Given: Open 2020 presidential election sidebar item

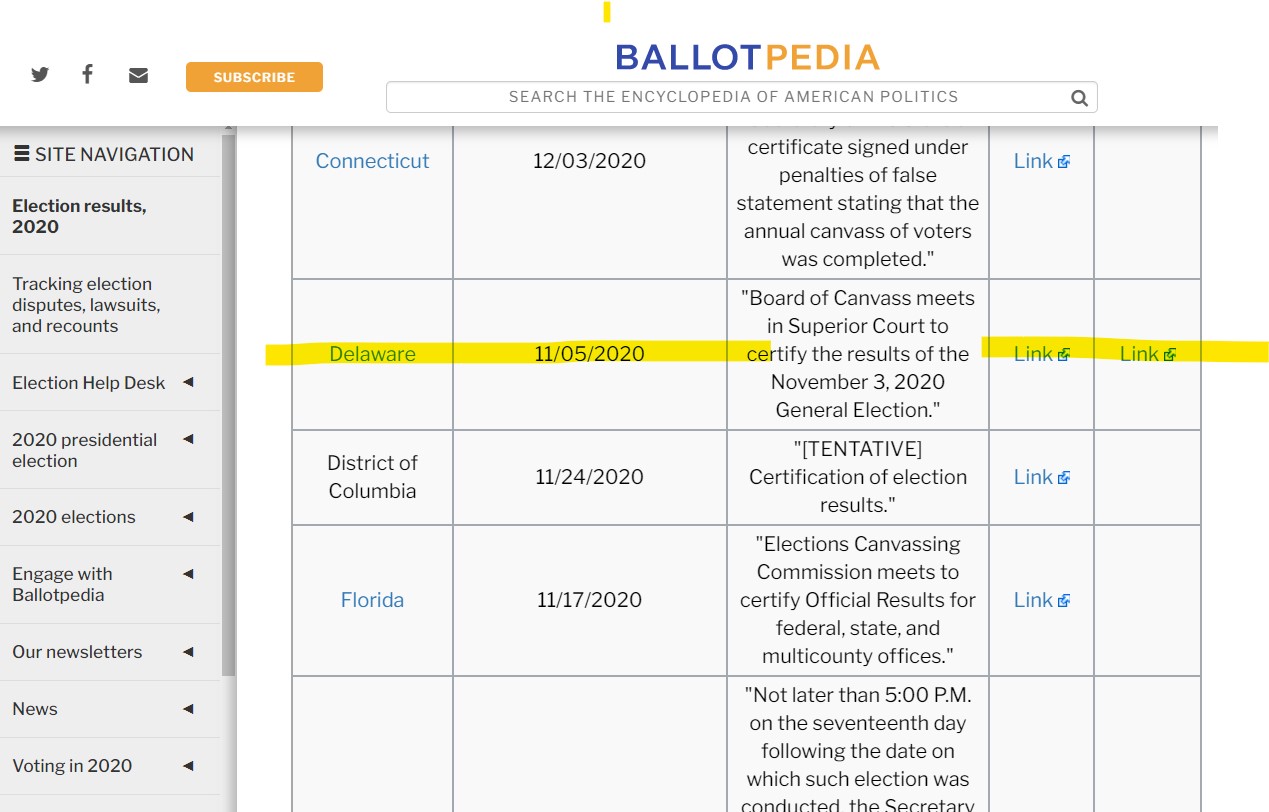Looking at the screenshot, I should (84, 450).
